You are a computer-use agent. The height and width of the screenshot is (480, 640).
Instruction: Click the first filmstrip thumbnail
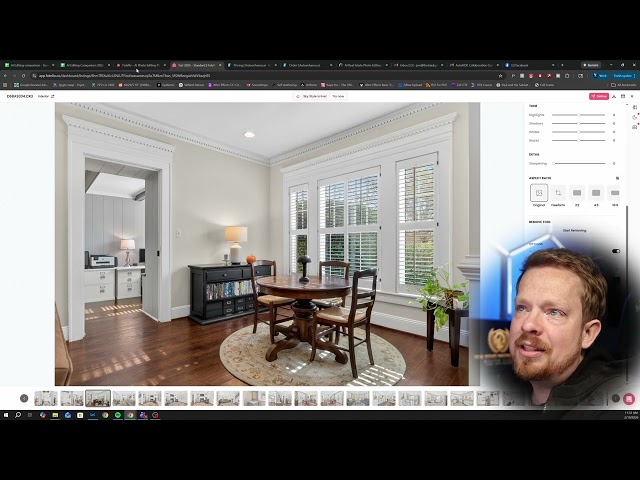click(x=46, y=398)
